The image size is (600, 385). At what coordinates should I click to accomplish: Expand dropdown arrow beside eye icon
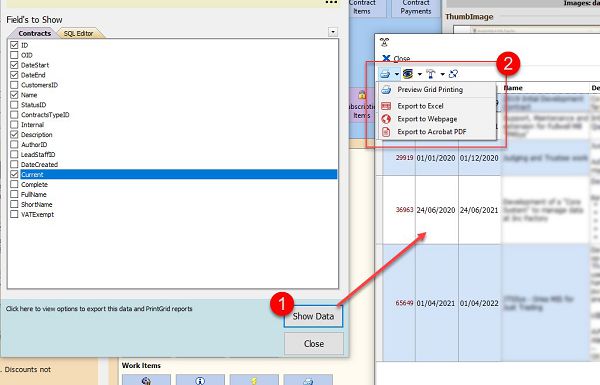[420, 74]
